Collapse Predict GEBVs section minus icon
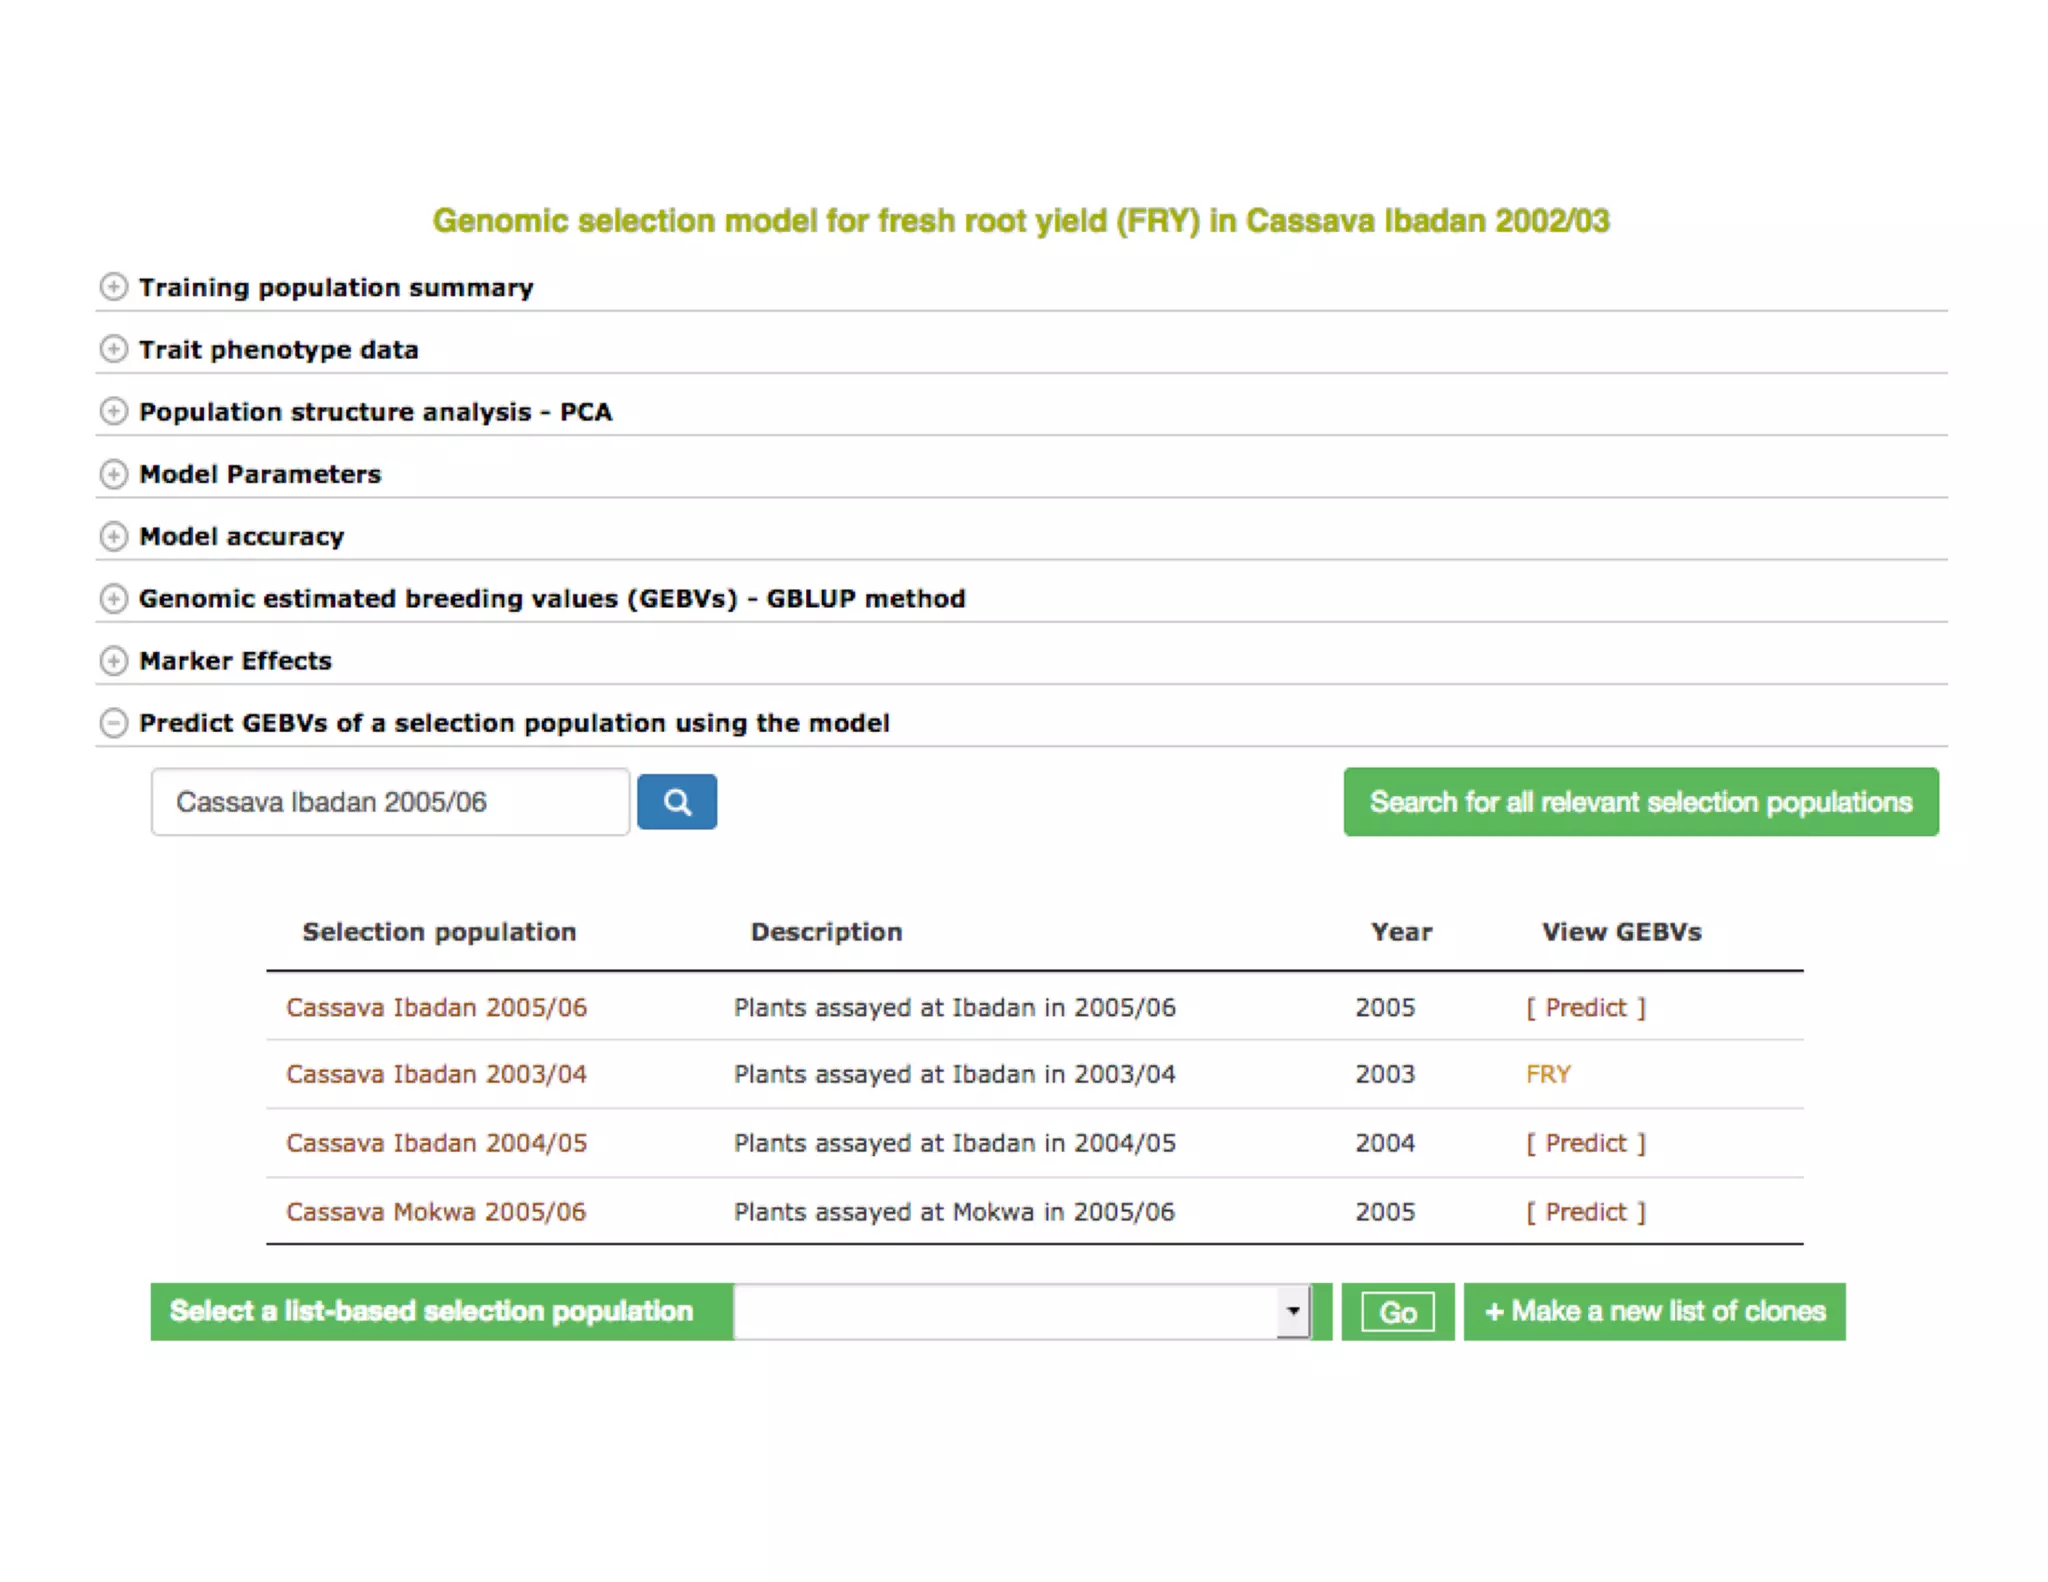 [114, 722]
